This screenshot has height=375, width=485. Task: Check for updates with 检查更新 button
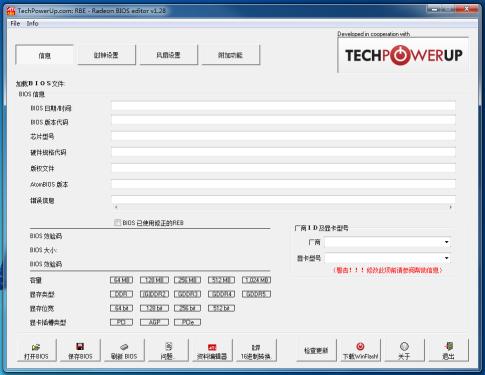pos(316,350)
